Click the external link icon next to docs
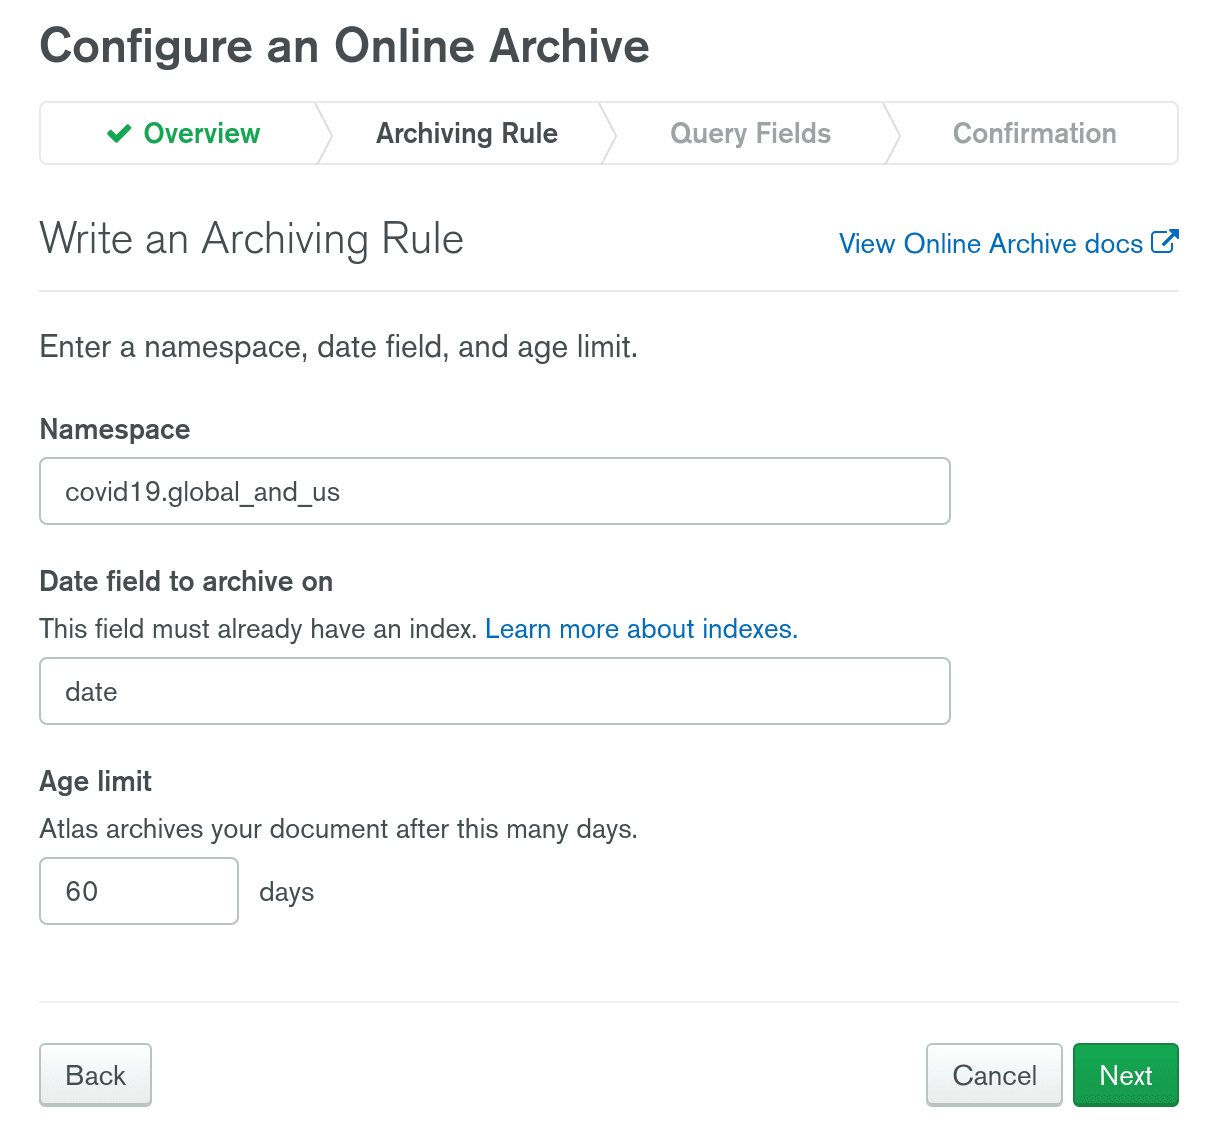Viewport: 1216px width, 1139px height. (1164, 242)
